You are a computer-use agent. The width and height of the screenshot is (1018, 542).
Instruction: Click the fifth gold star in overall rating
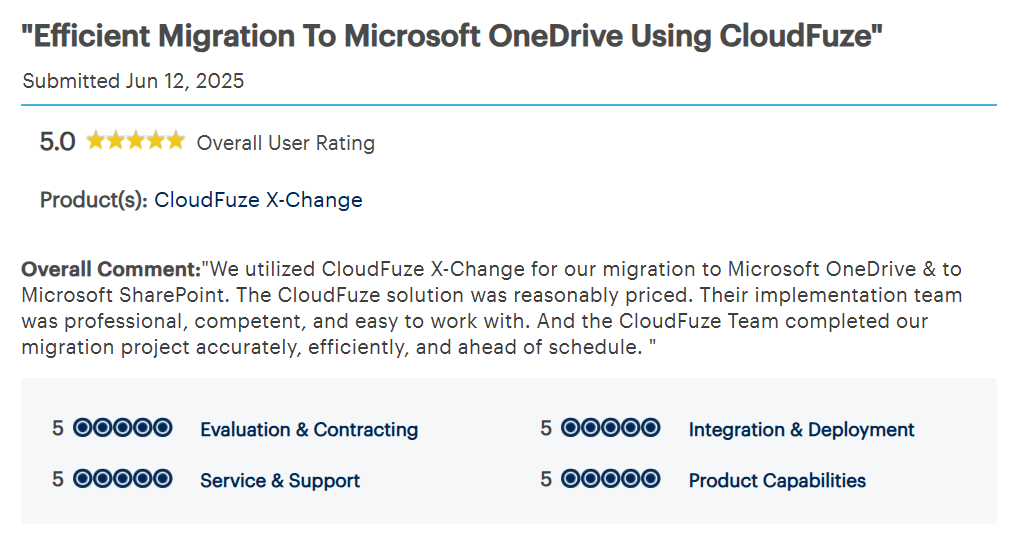click(x=176, y=141)
